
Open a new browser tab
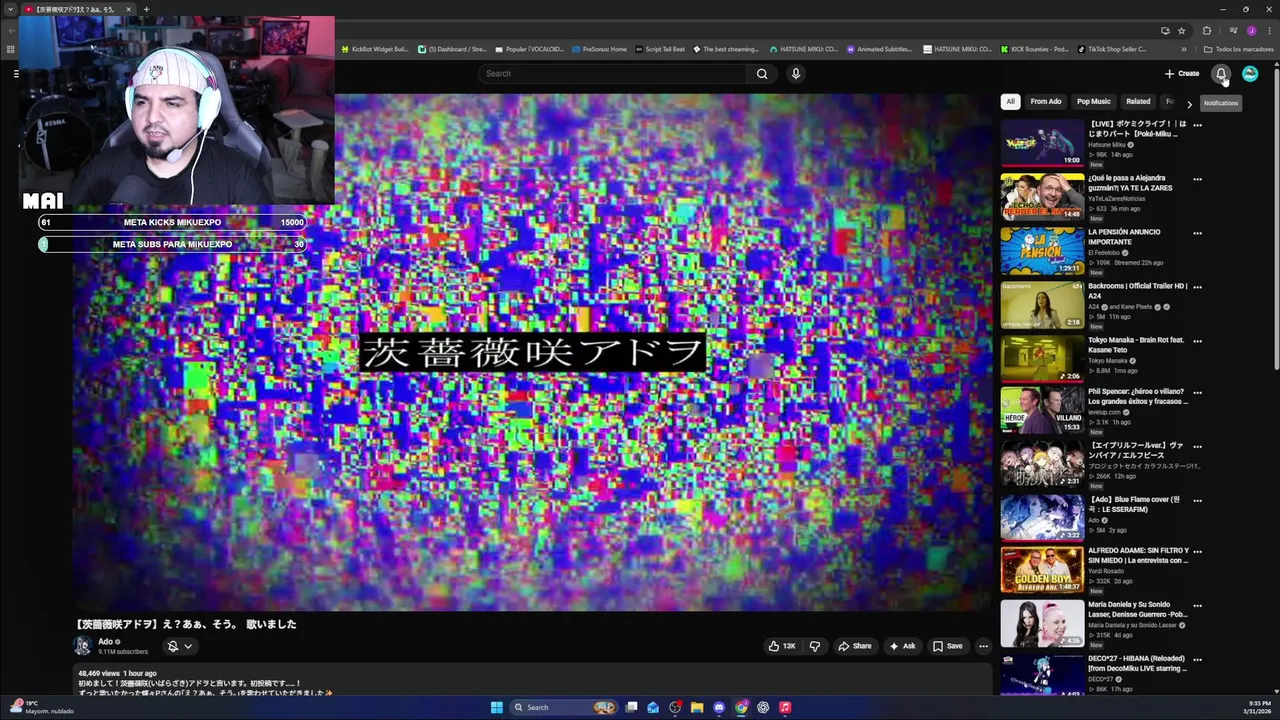146,9
